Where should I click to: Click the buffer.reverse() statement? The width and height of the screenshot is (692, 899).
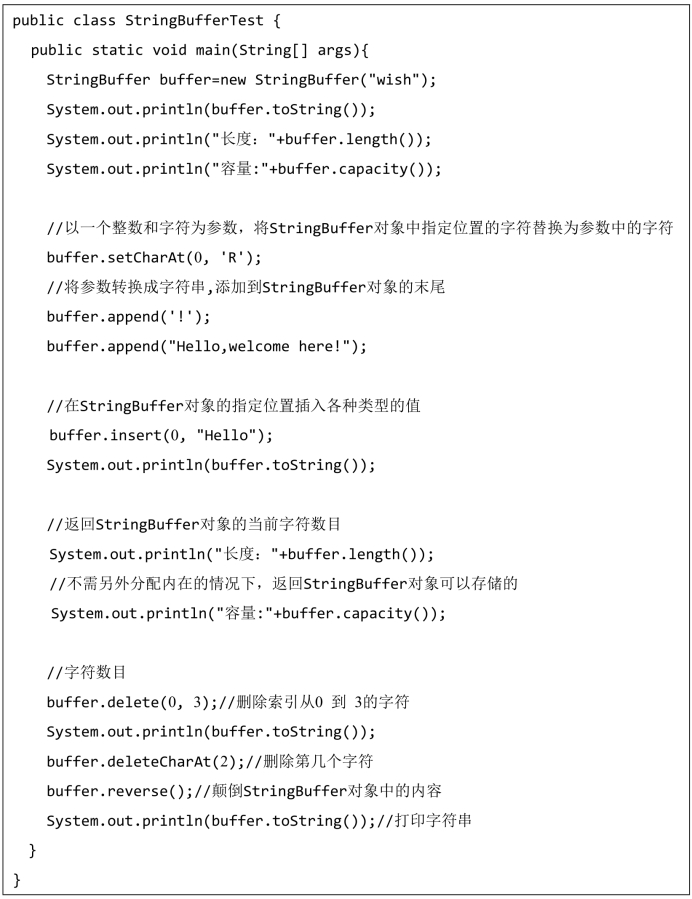pyautogui.click(x=120, y=792)
